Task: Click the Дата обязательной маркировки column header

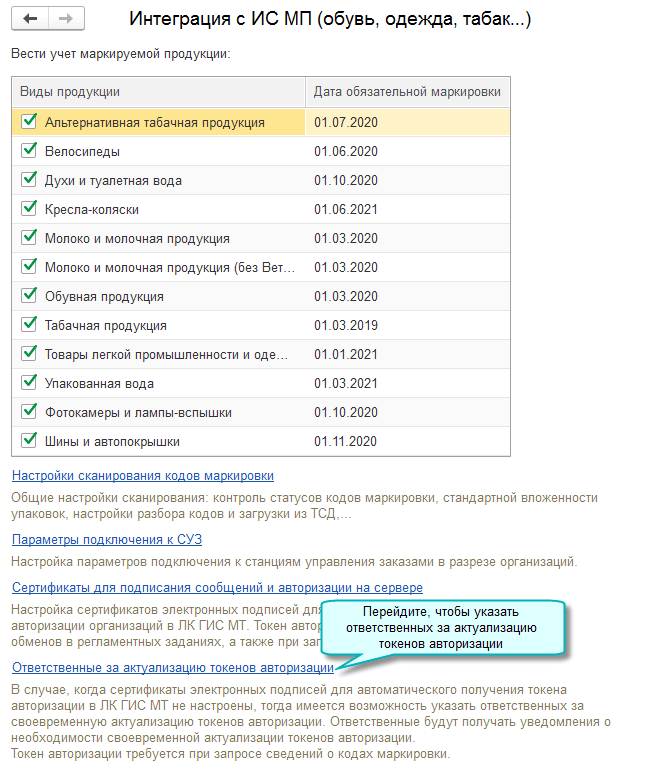Action: pos(407,92)
